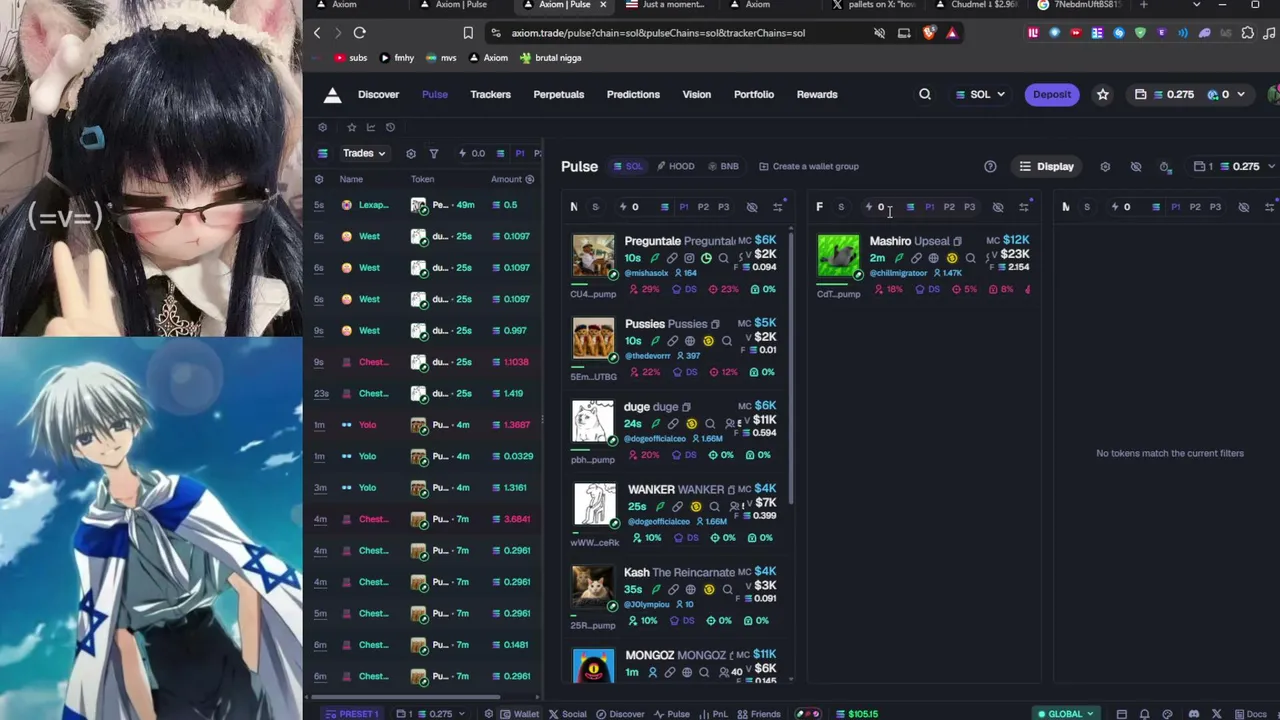
Task: Open the Wallet tracker in the bottom bar
Action: click(519, 714)
